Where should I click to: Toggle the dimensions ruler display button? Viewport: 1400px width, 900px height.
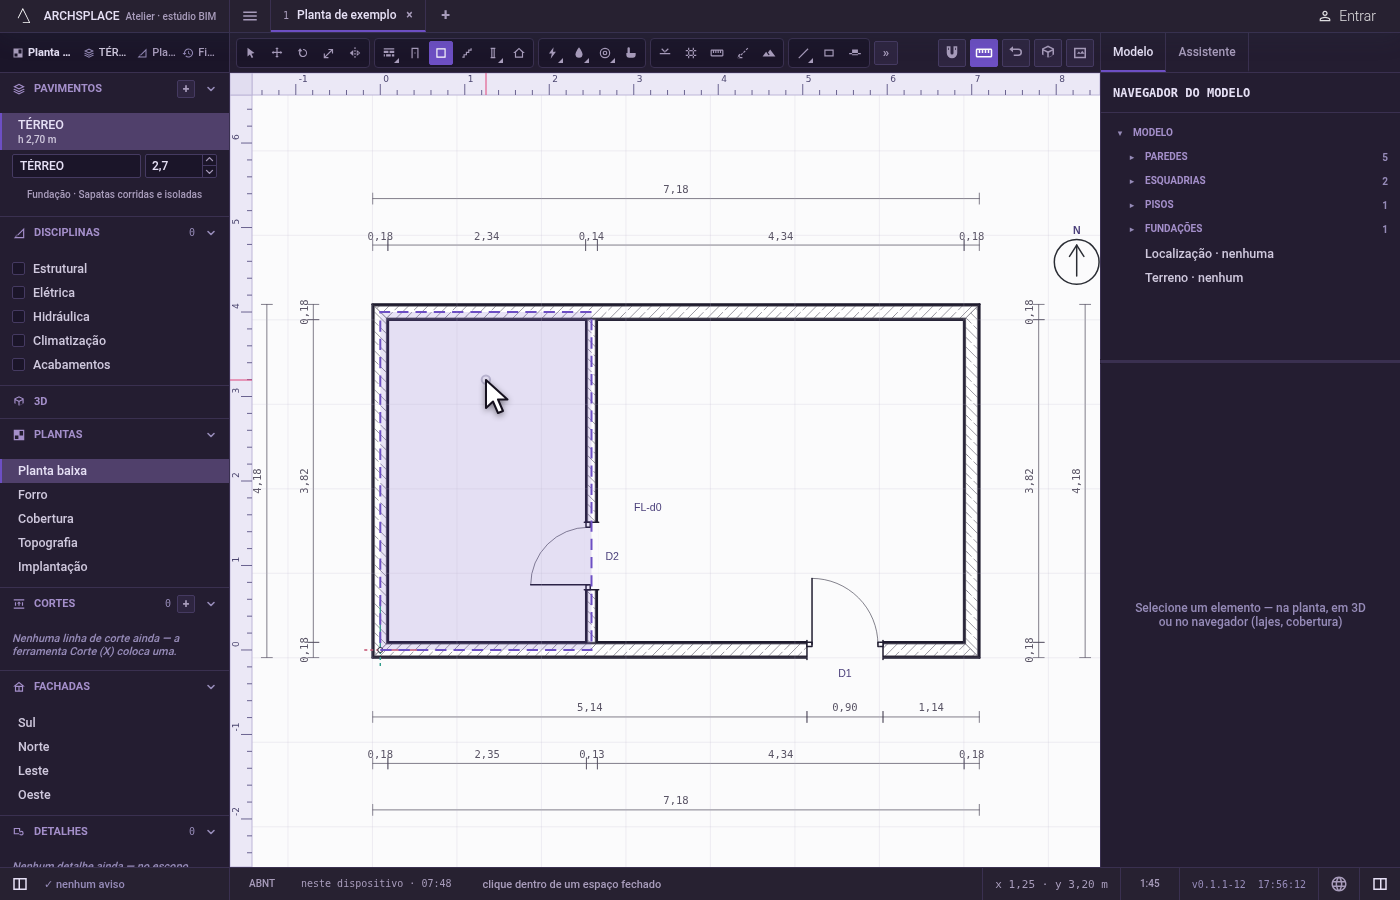click(984, 52)
